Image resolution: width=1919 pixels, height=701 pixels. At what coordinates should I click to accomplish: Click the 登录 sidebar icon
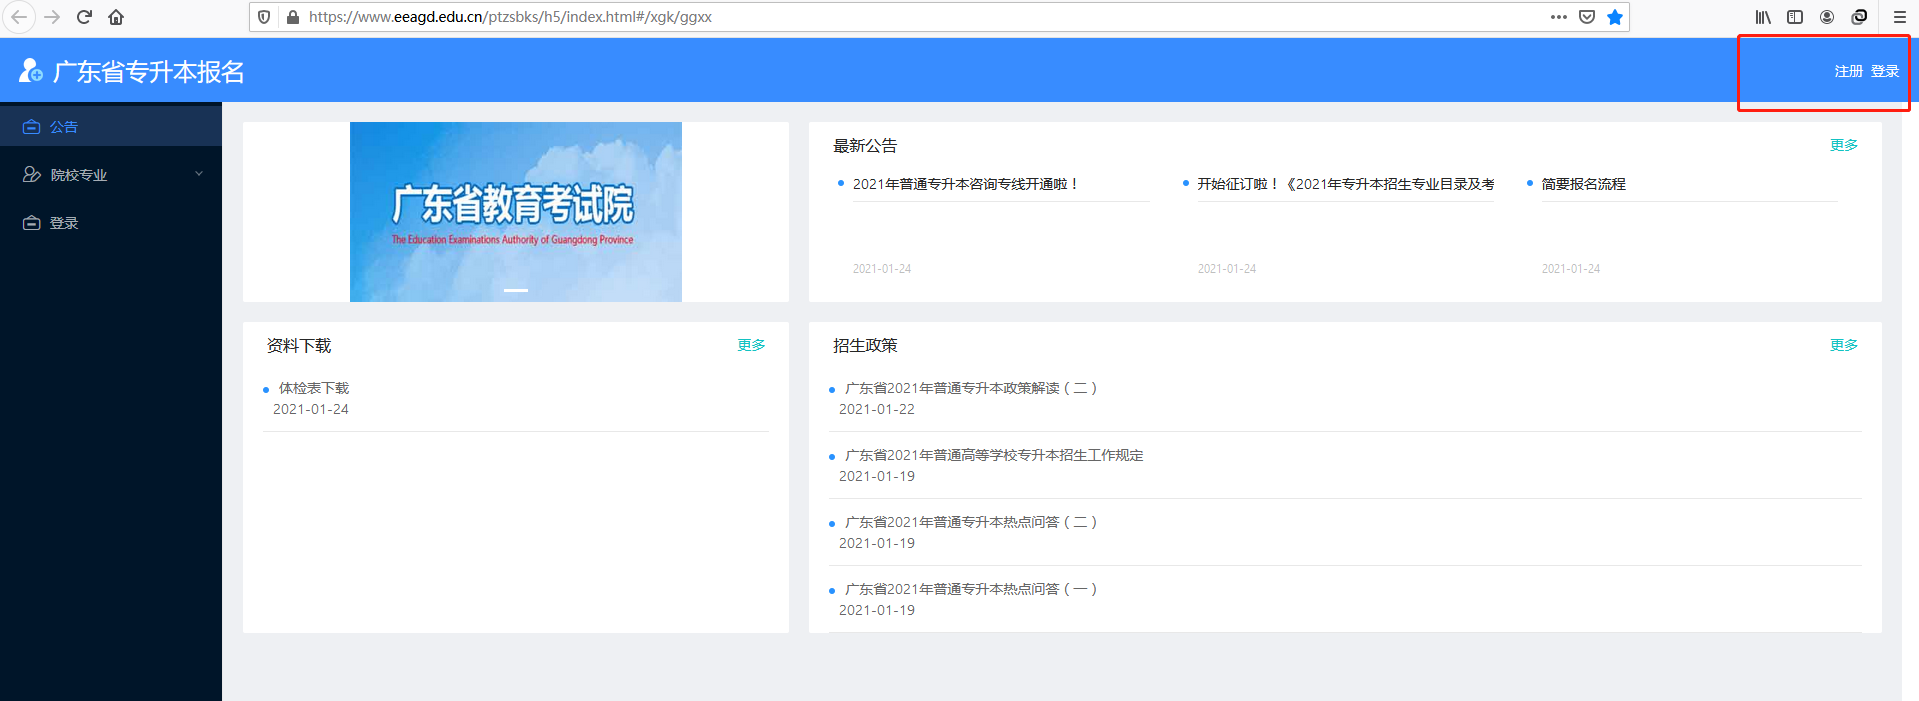tap(31, 223)
